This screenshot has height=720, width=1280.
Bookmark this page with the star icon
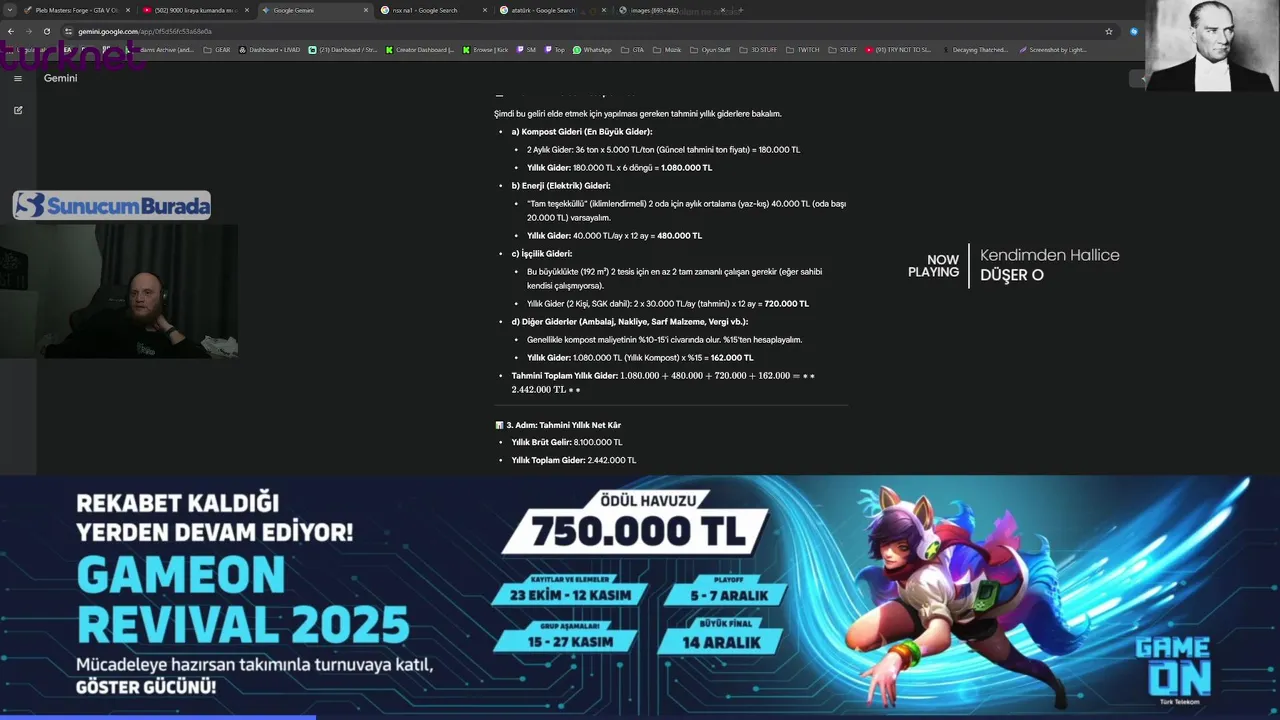click(x=1109, y=31)
